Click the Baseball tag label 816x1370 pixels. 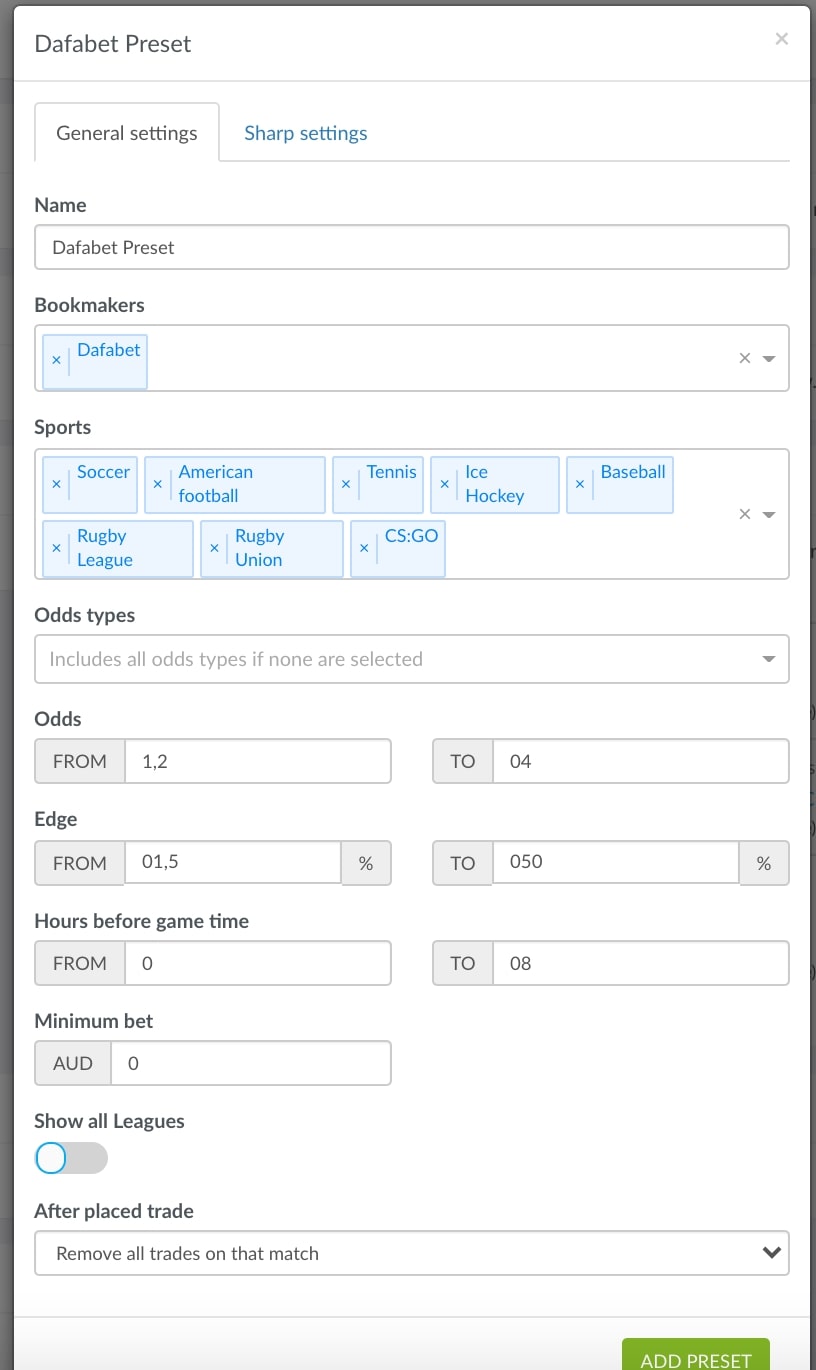633,472
